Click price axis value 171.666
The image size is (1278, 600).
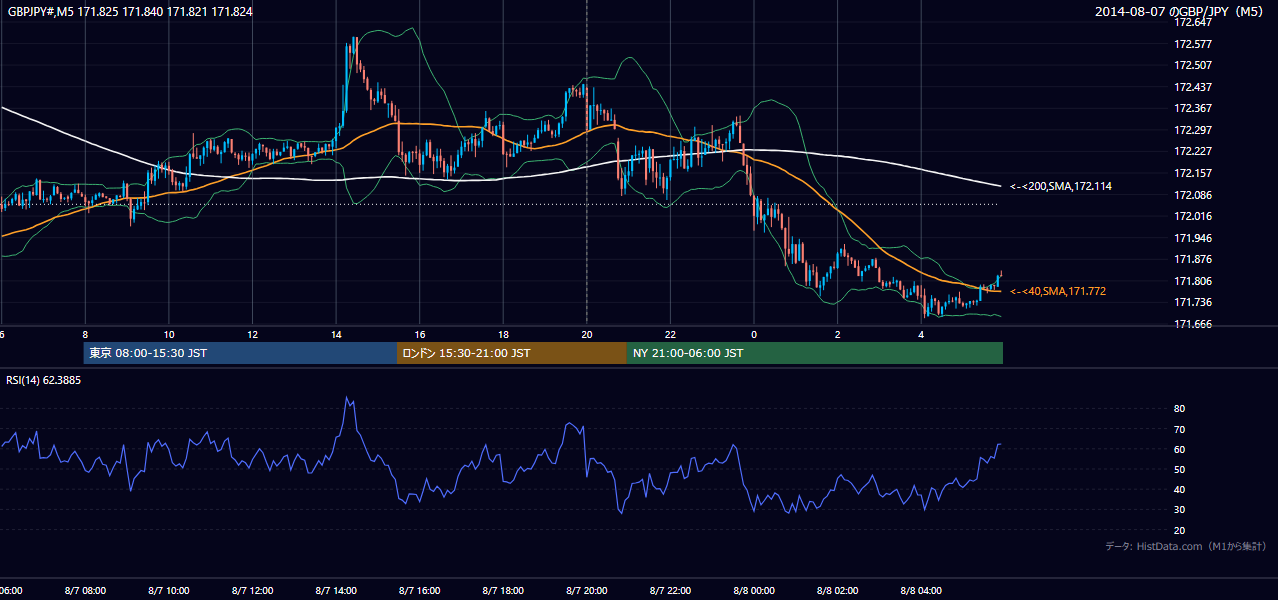(1192, 324)
